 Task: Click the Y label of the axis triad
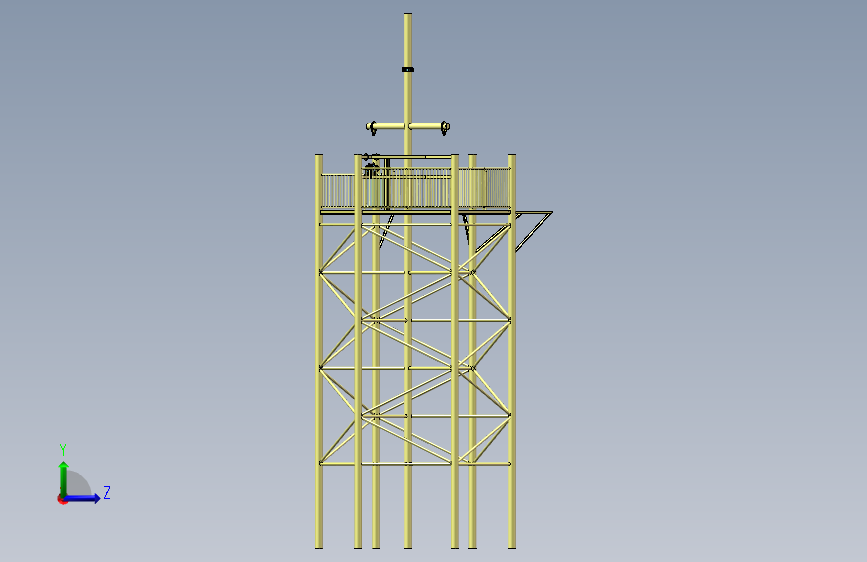pyautogui.click(x=63, y=450)
